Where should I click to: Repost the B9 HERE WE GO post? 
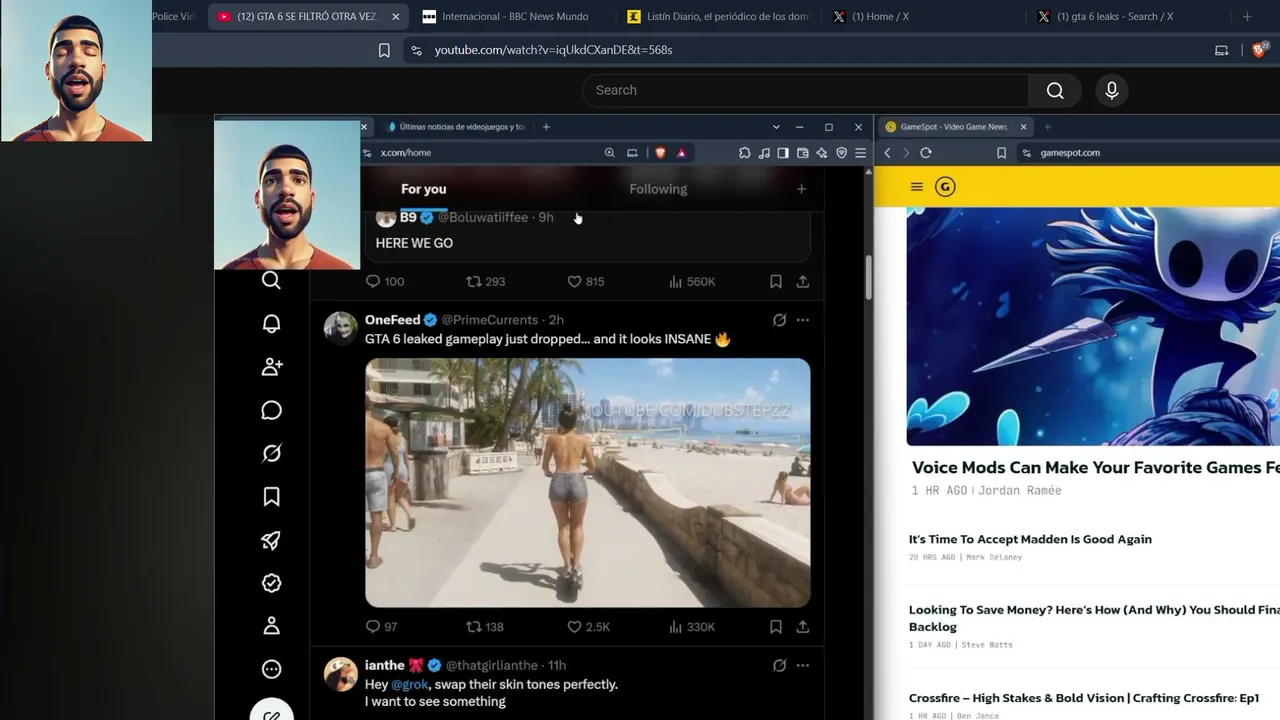click(x=486, y=282)
